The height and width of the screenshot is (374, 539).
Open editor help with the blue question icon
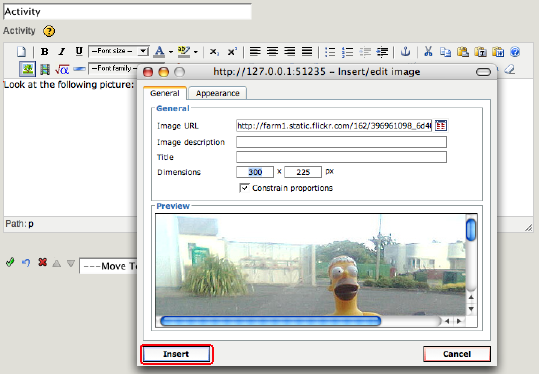(x=515, y=52)
